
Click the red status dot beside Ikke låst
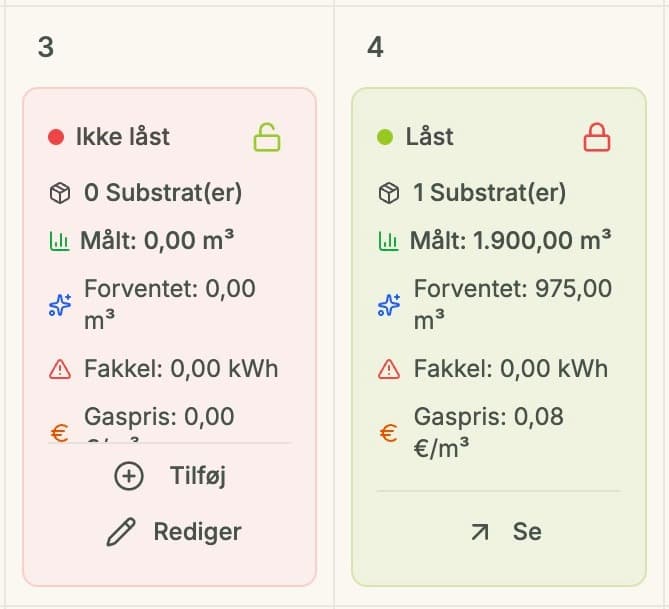(x=56, y=137)
